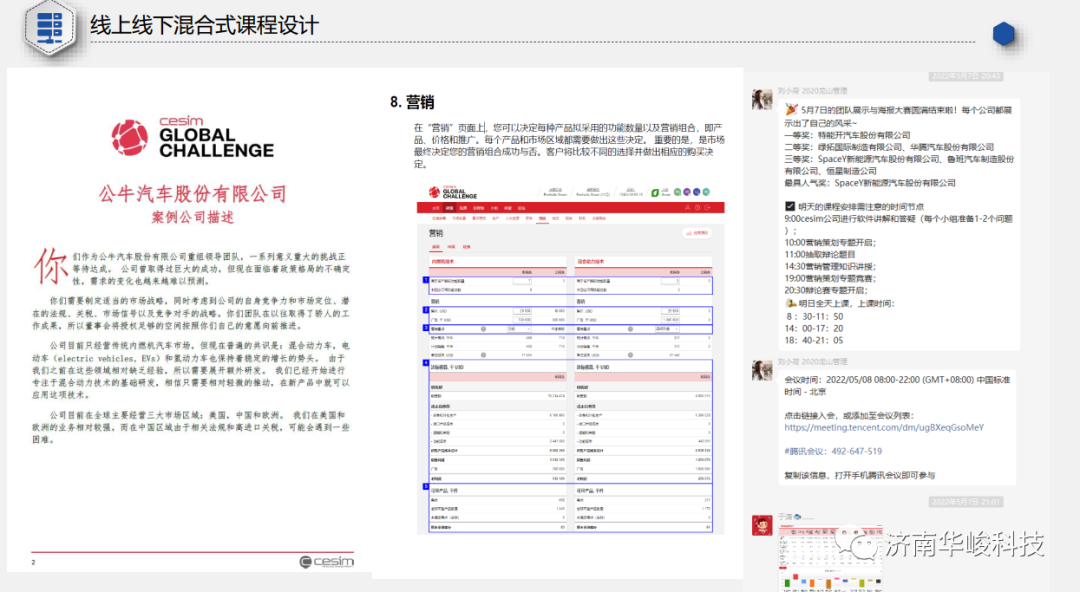Viewport: 1080px width, 592px height.
Task: Click the blue grid icon beside the slide title
Action: (x=49, y=27)
